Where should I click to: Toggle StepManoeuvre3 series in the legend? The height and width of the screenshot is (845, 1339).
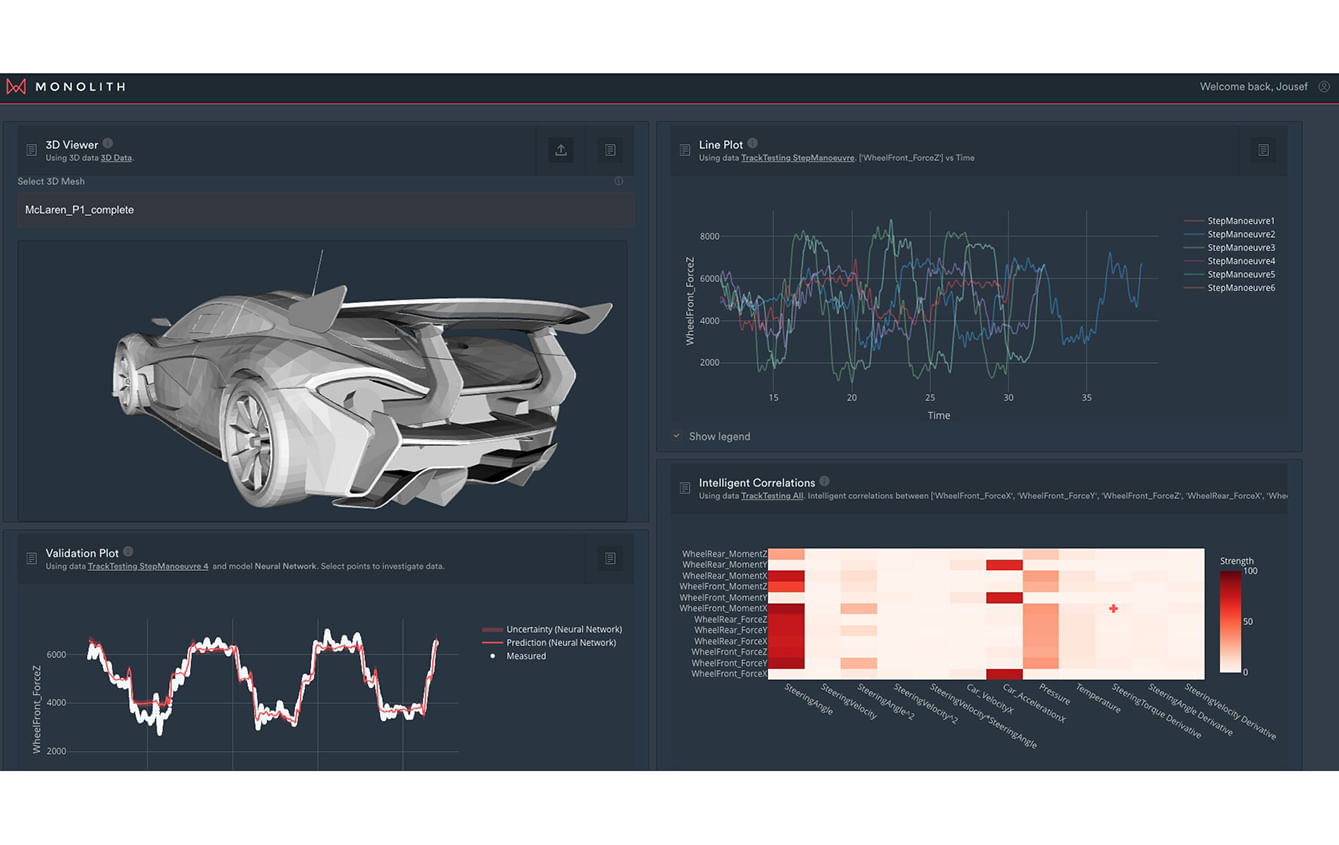[1240, 248]
